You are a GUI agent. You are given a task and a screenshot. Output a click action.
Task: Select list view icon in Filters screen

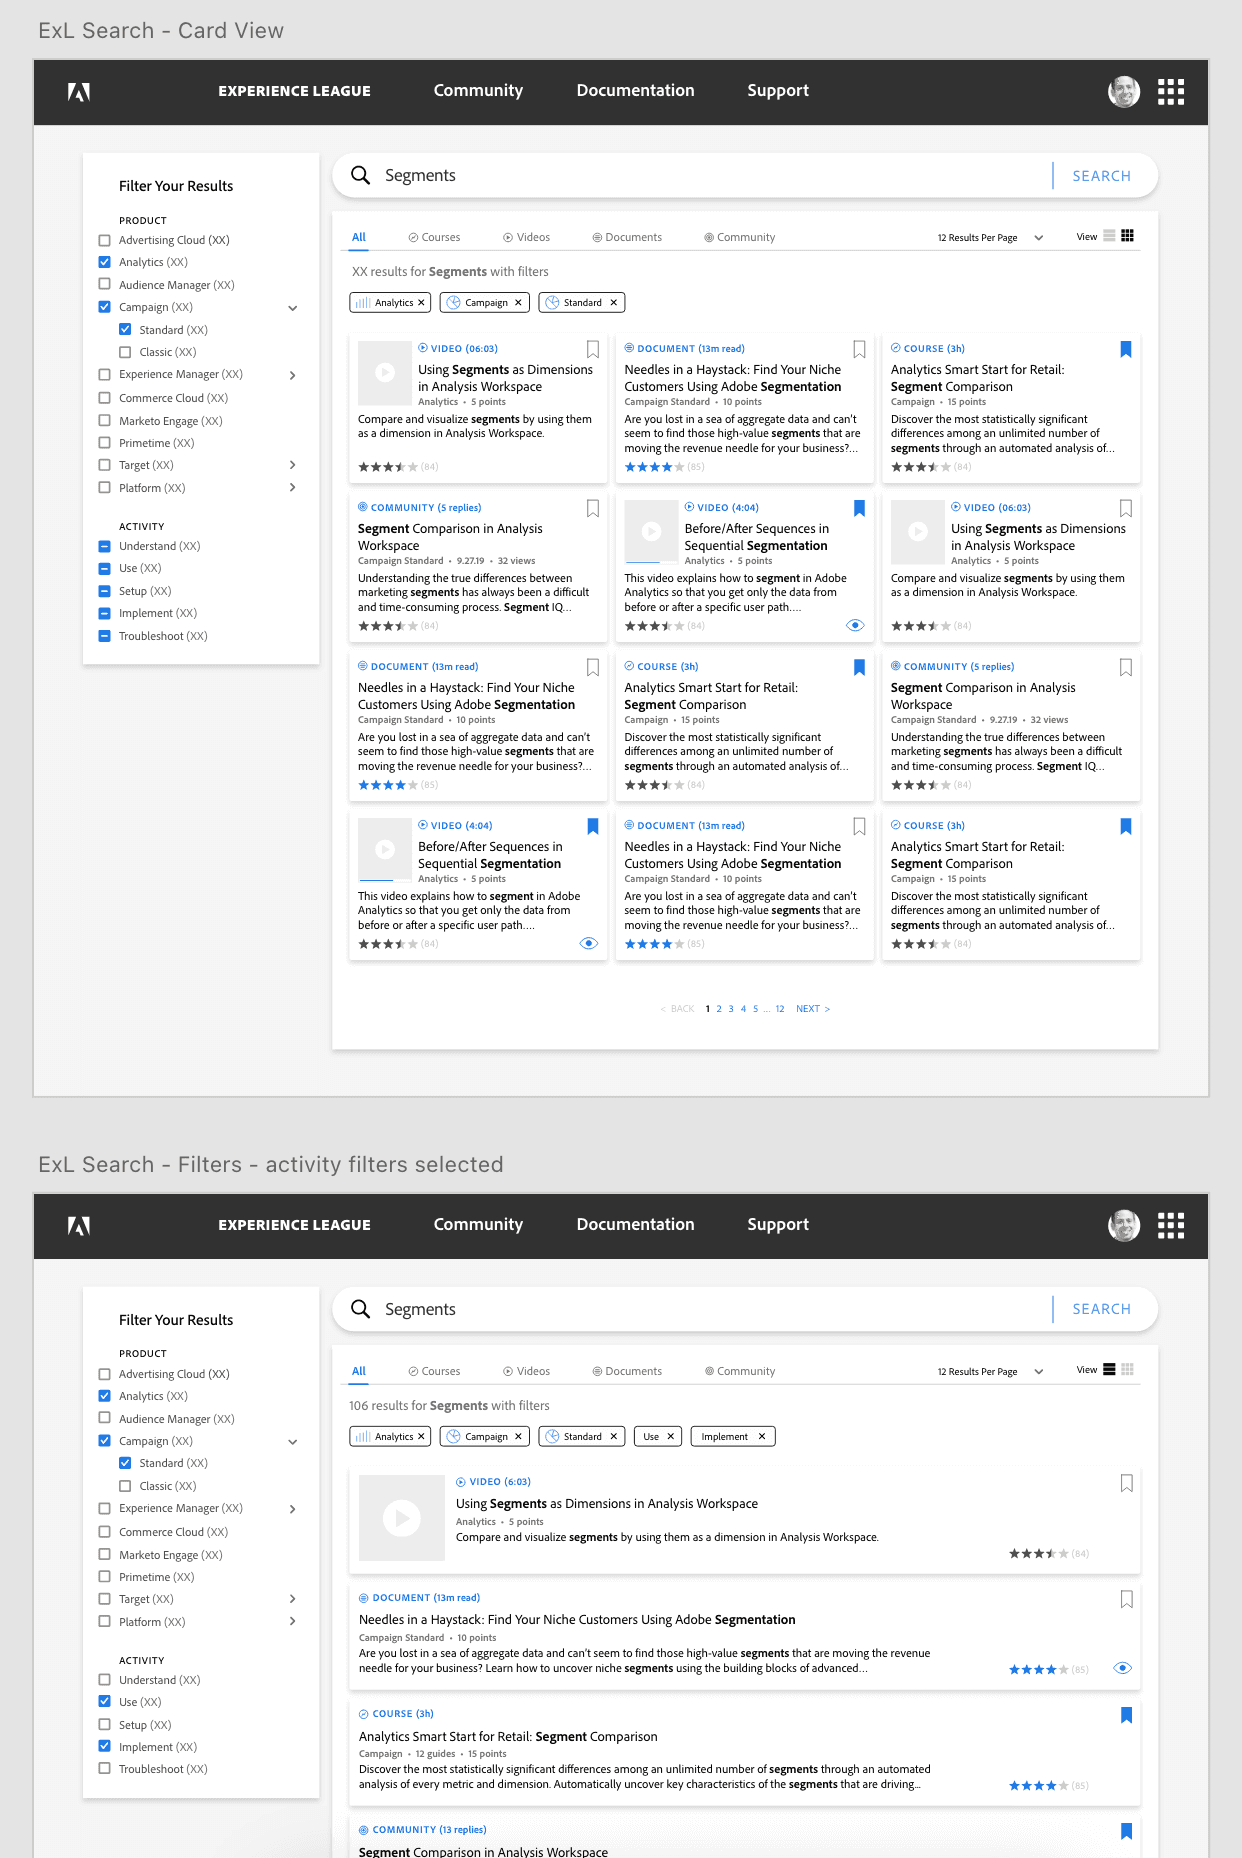click(1109, 1370)
